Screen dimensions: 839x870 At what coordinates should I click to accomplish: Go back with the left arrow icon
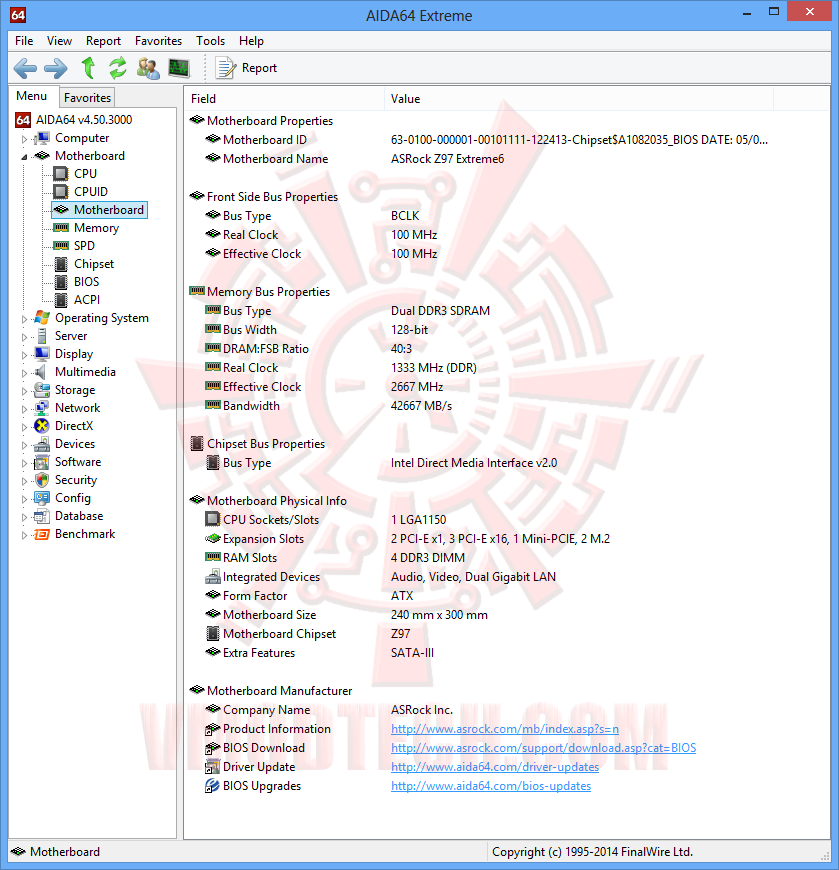click(25, 68)
